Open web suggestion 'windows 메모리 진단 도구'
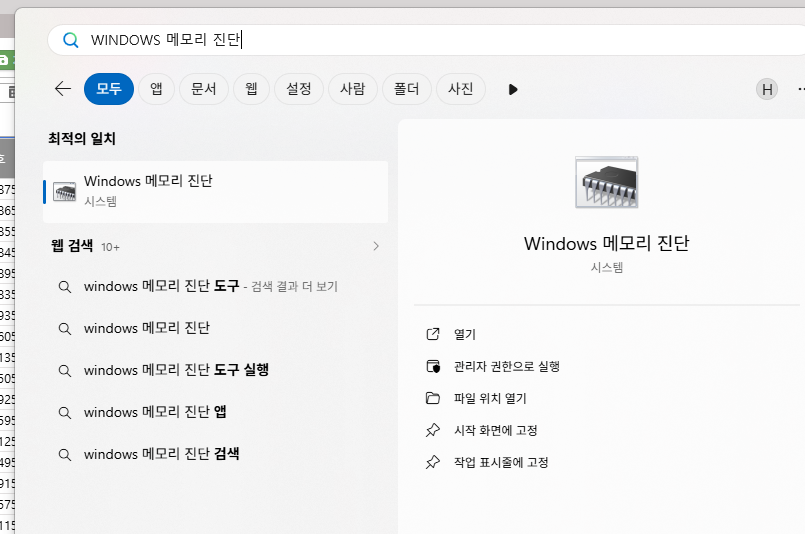This screenshot has width=805, height=534. [216, 286]
